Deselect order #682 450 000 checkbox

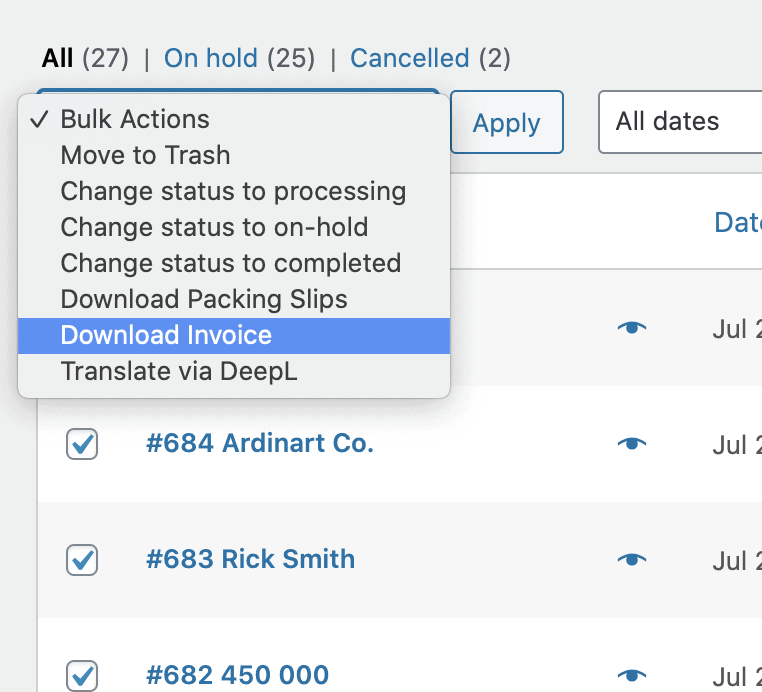click(82, 675)
